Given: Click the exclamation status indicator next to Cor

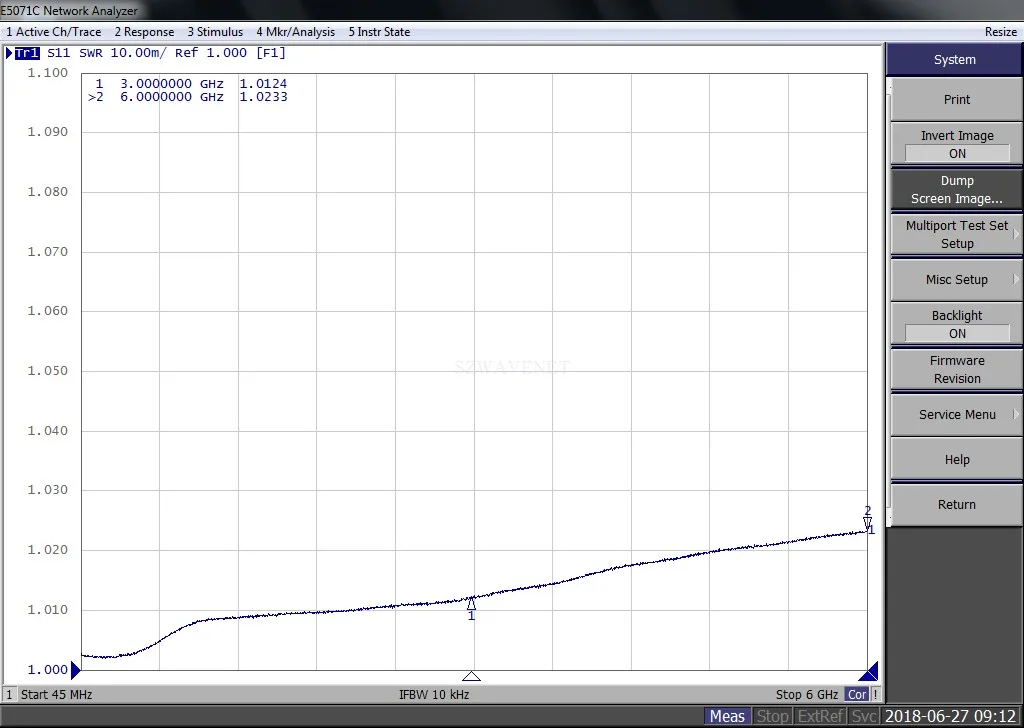Looking at the screenshot, I should click(x=876, y=694).
